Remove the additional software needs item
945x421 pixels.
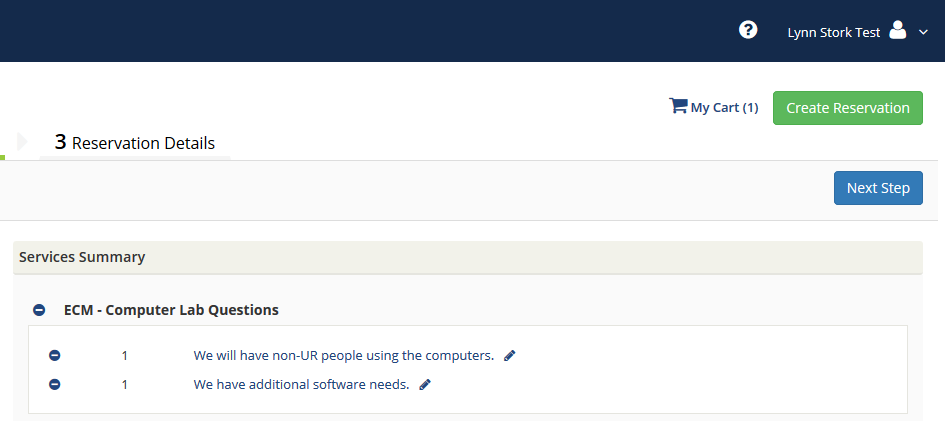coord(54,384)
